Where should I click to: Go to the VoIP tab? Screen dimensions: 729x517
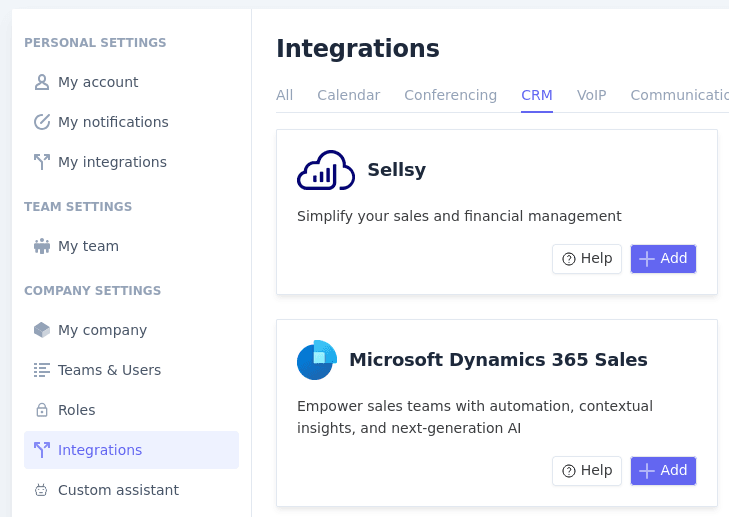(x=591, y=95)
